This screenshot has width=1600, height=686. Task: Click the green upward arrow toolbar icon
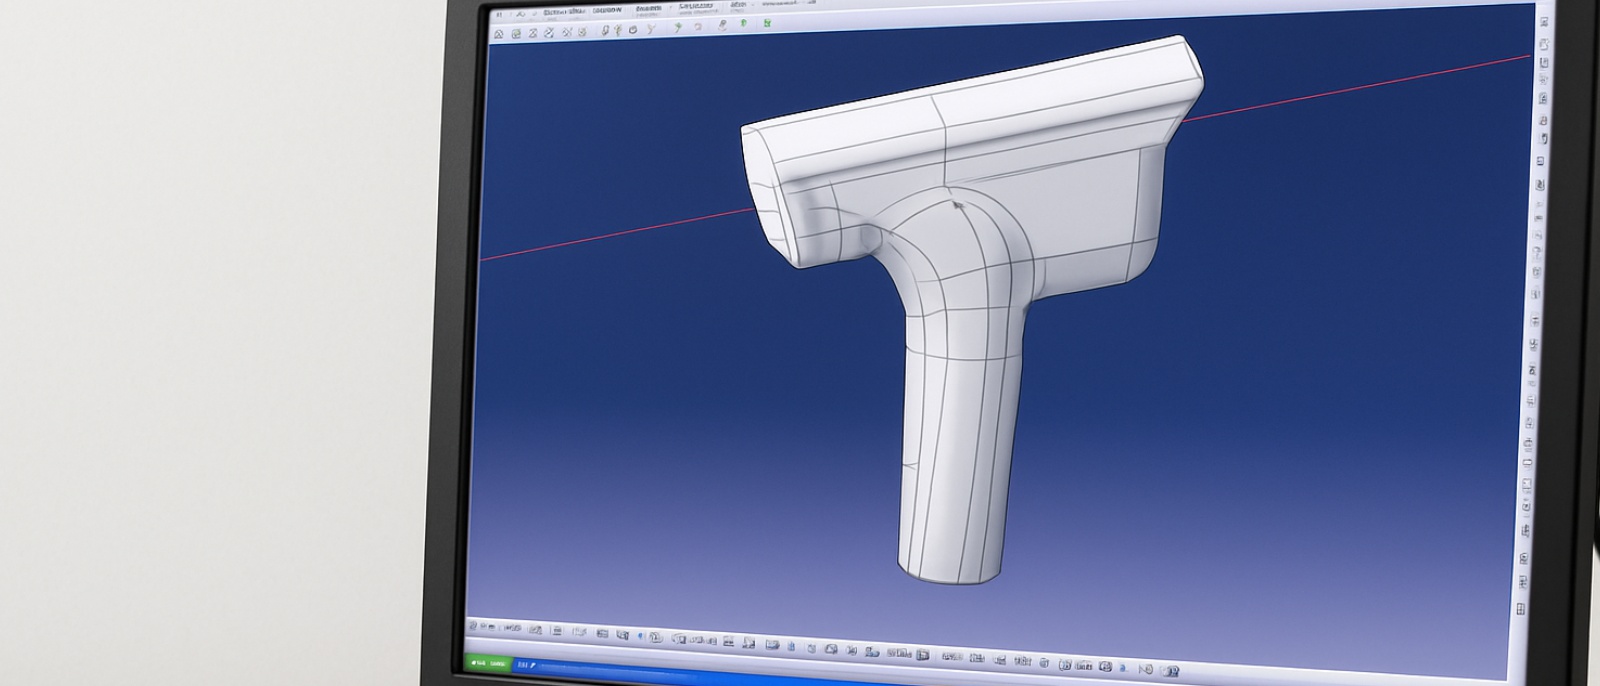click(x=743, y=23)
